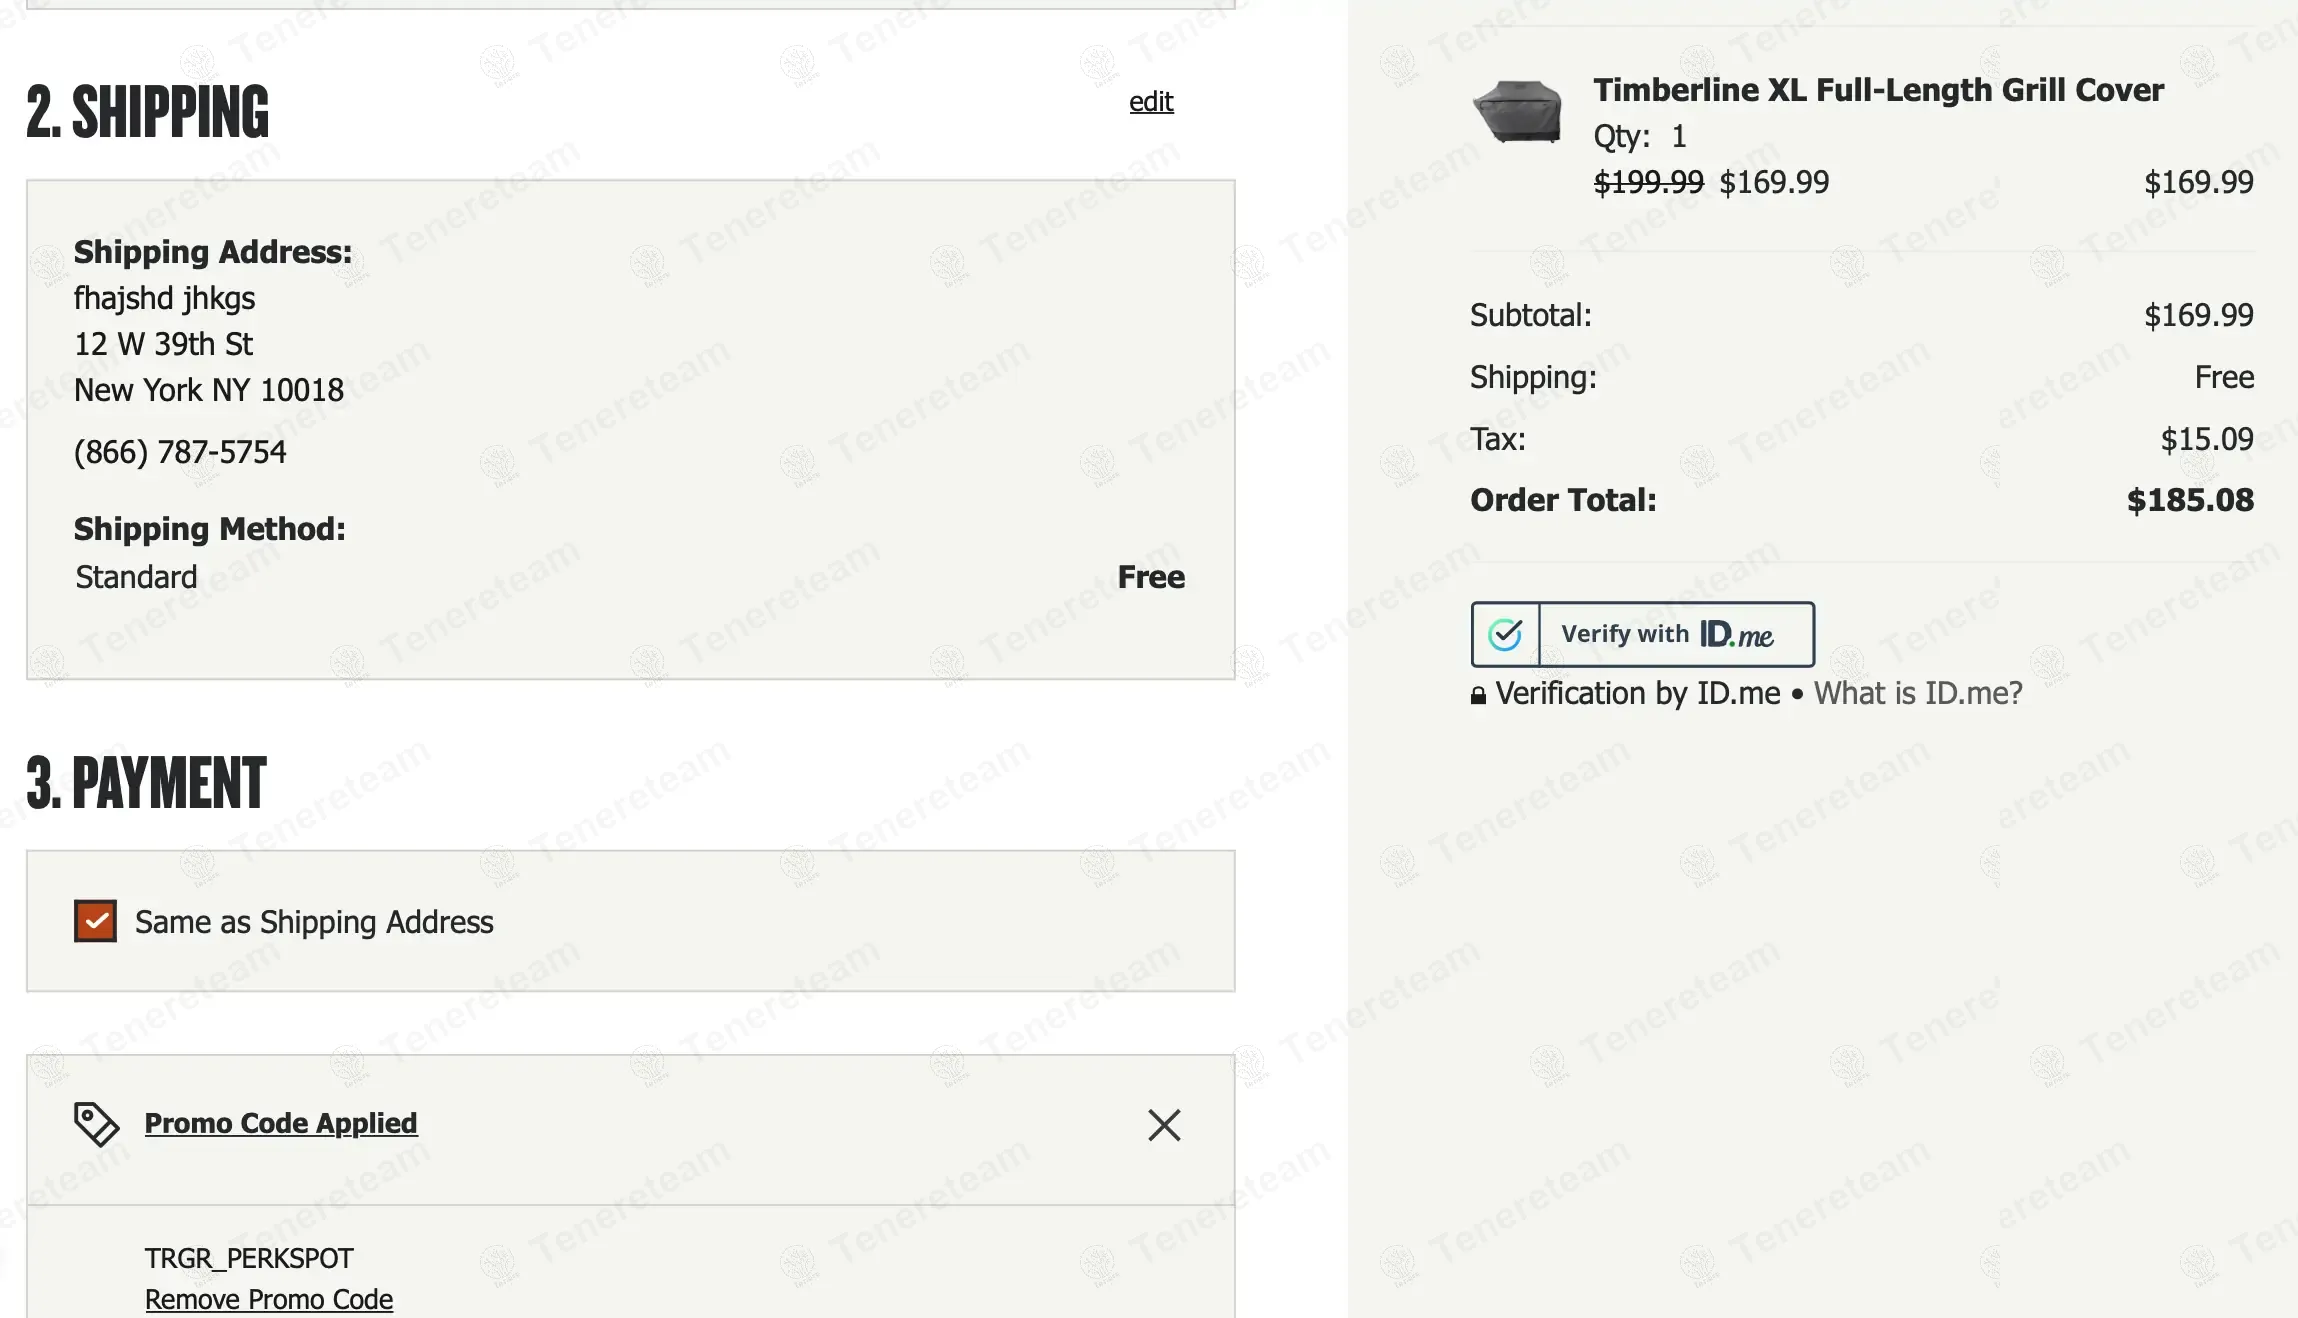Image resolution: width=2298 pixels, height=1318 pixels.
Task: Collapse the Promo Code Applied section
Action: (x=281, y=1123)
